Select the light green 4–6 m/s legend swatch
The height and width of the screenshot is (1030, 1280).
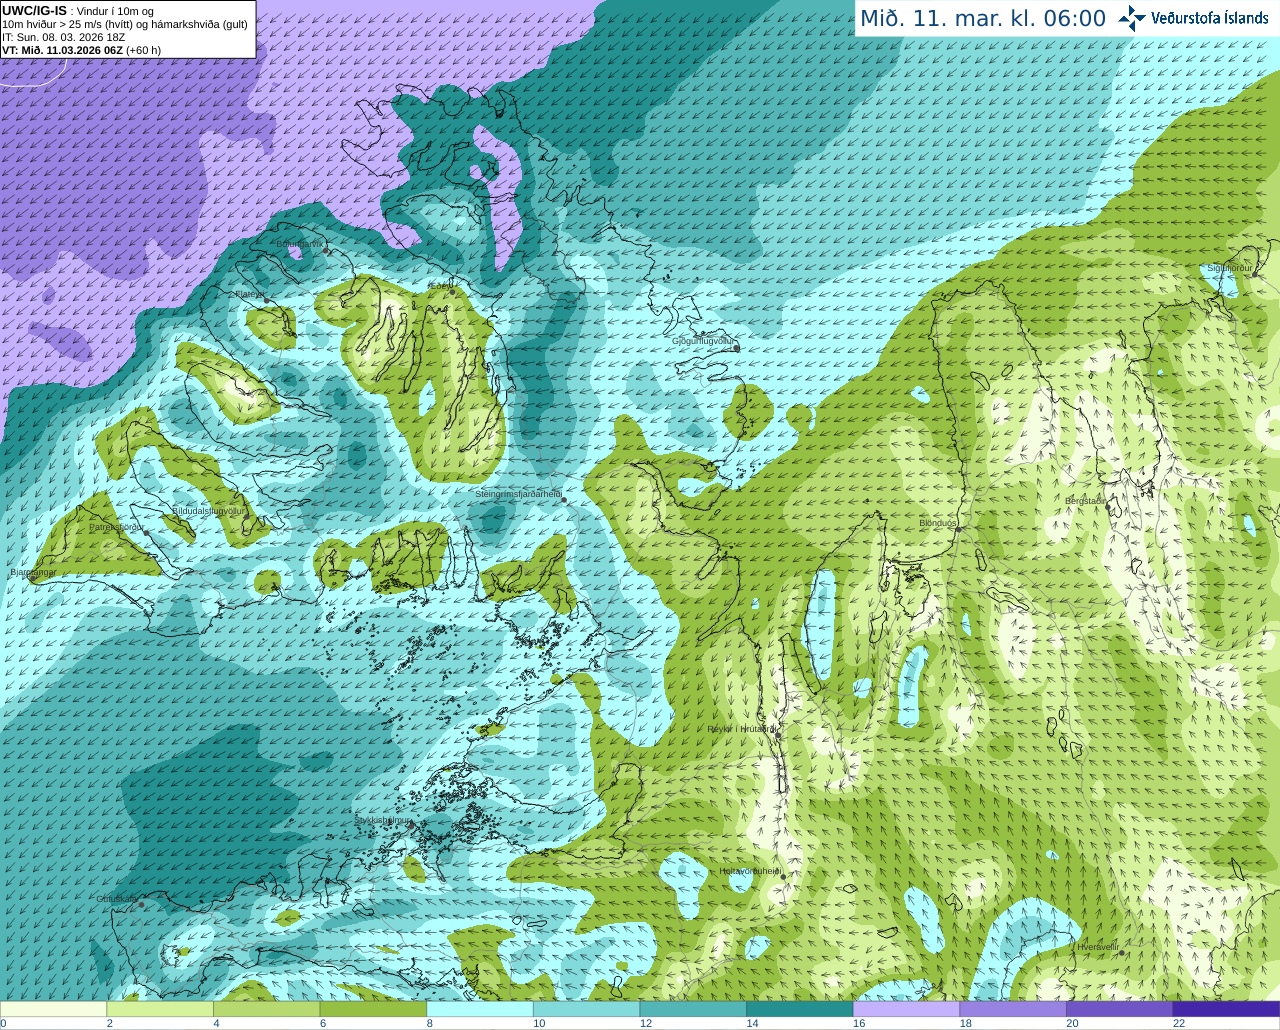pyautogui.click(x=267, y=1009)
